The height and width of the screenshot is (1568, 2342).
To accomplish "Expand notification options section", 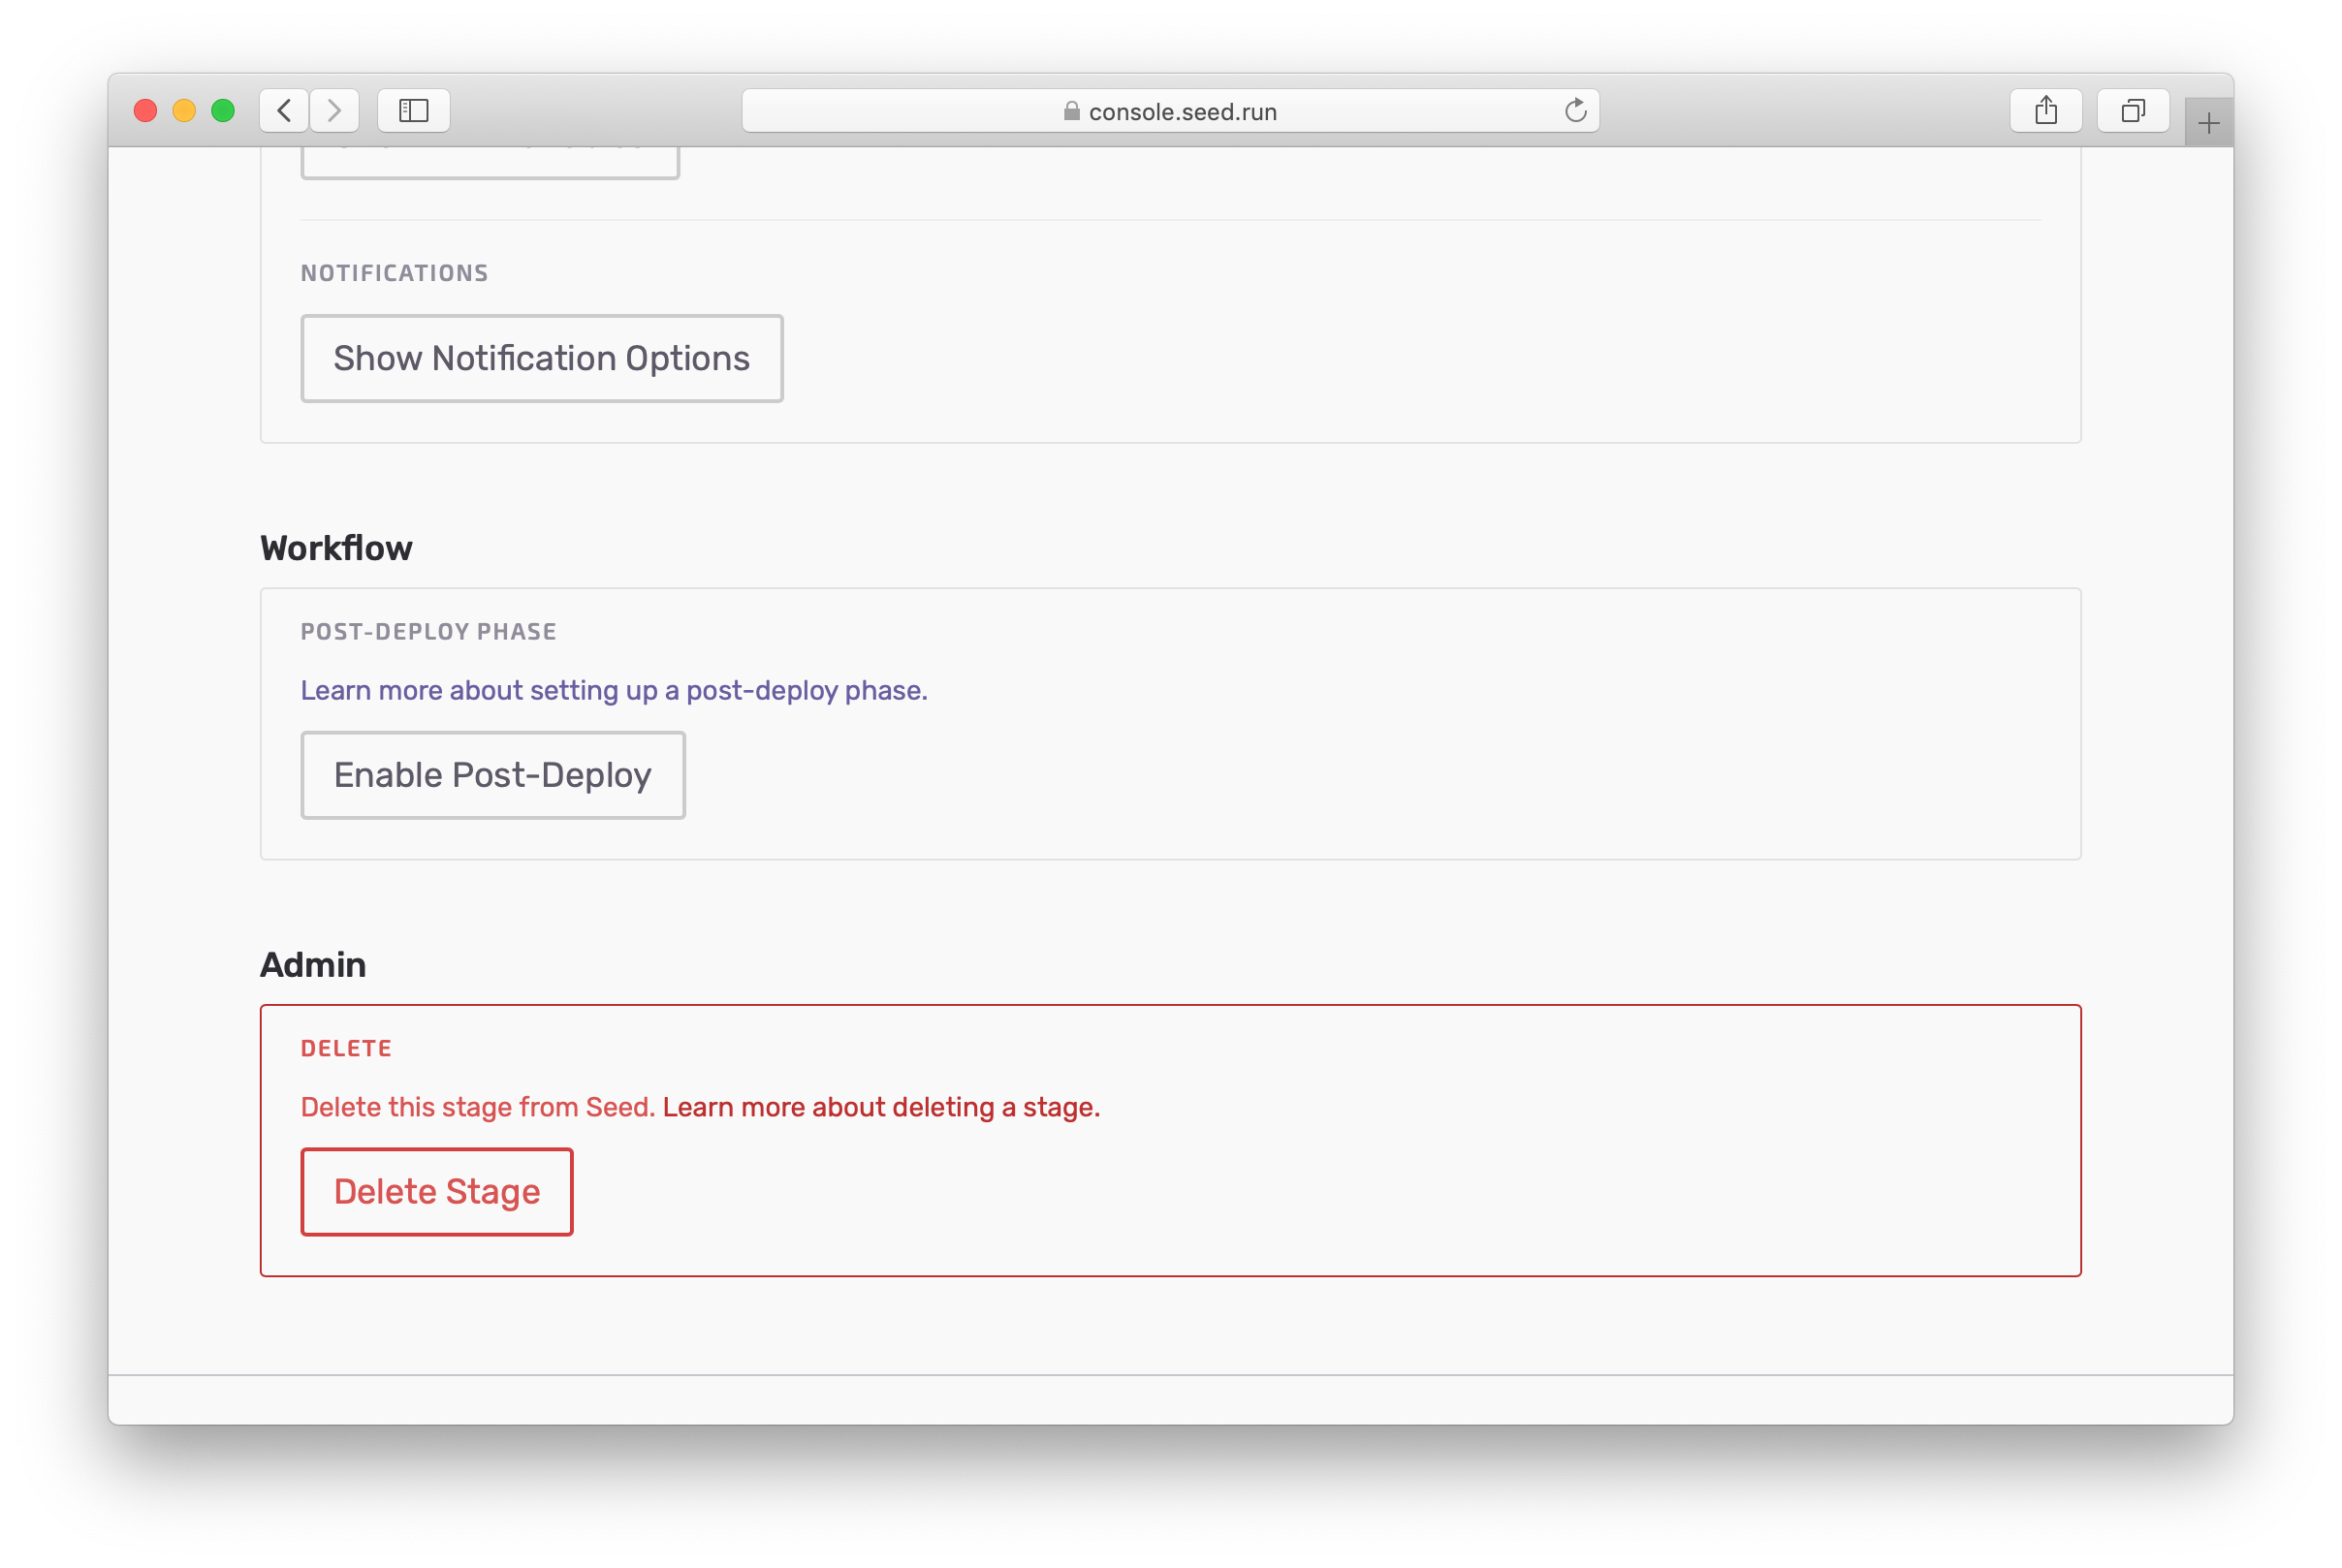I will (x=543, y=359).
